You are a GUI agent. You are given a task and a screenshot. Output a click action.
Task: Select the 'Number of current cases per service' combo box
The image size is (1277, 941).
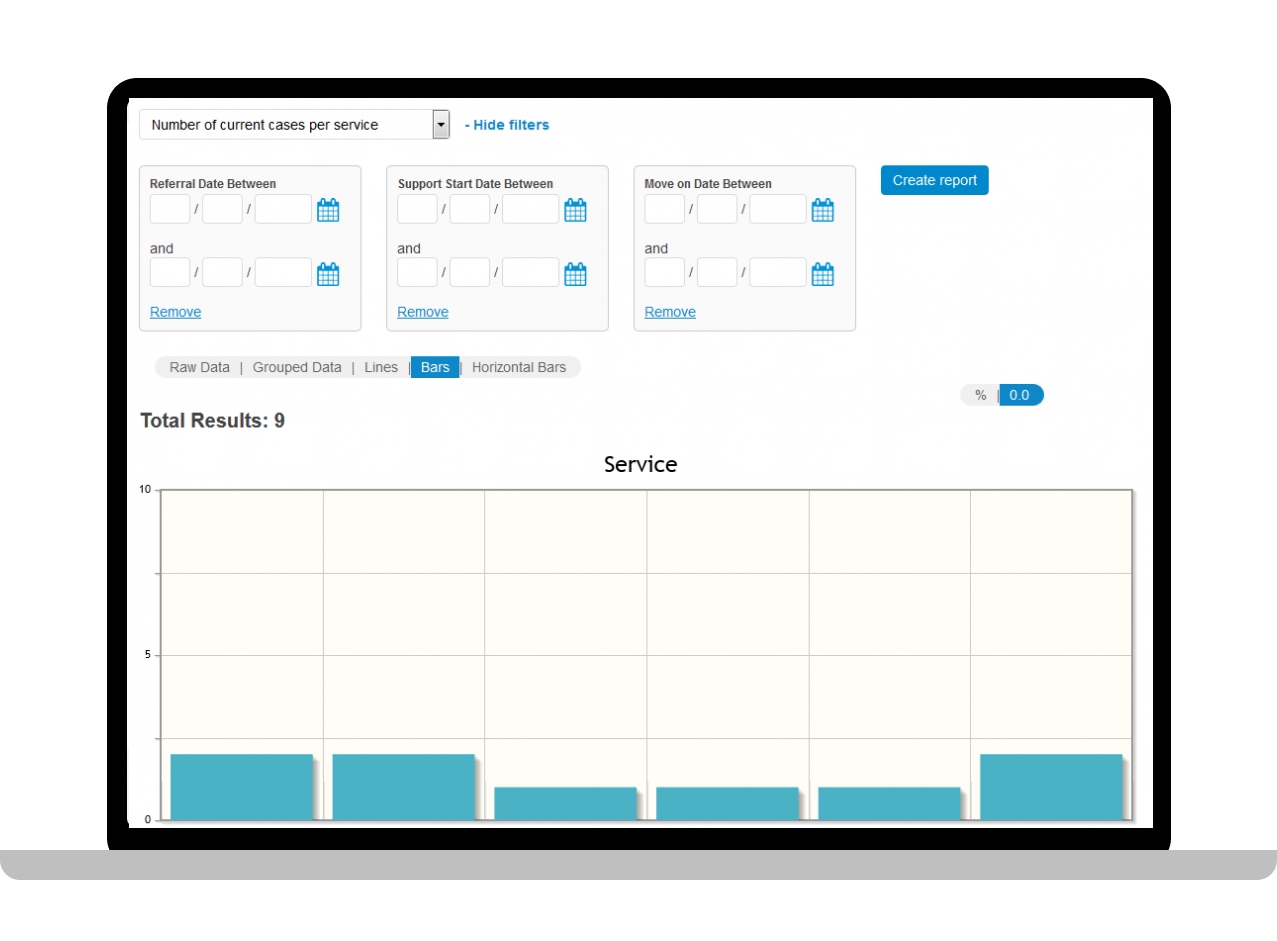[x=286, y=125]
